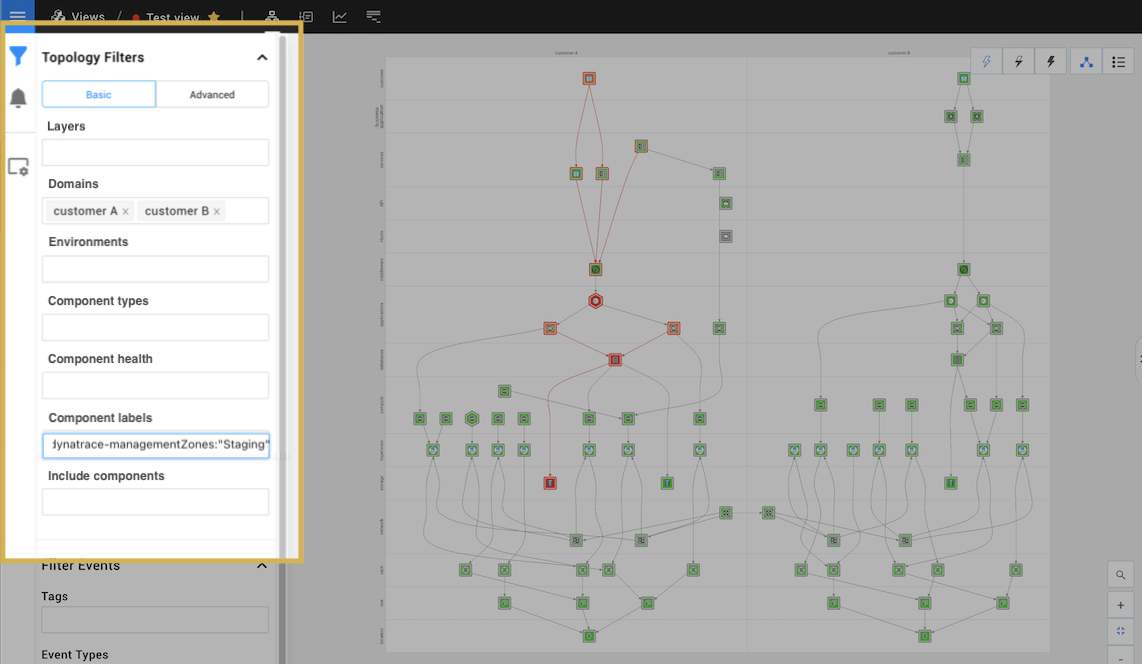The height and width of the screenshot is (664, 1142).
Task: Open the metrics chart perspective icon
Action: coord(339,16)
